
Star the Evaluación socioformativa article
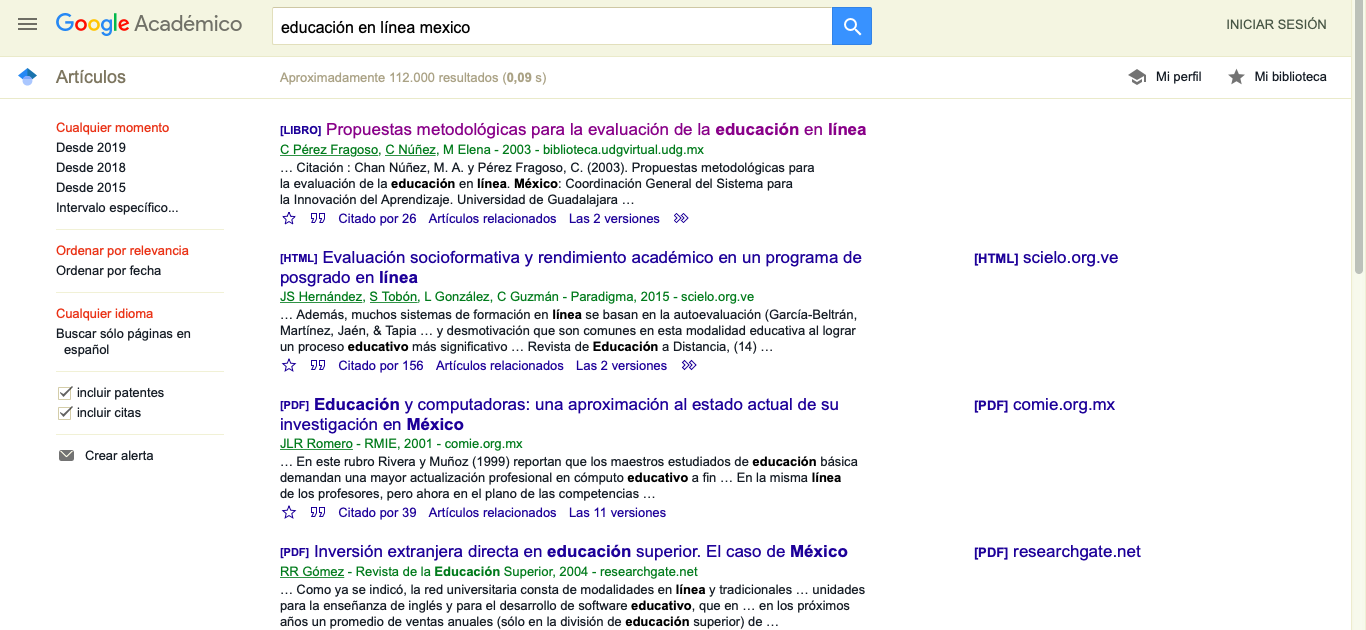click(289, 366)
